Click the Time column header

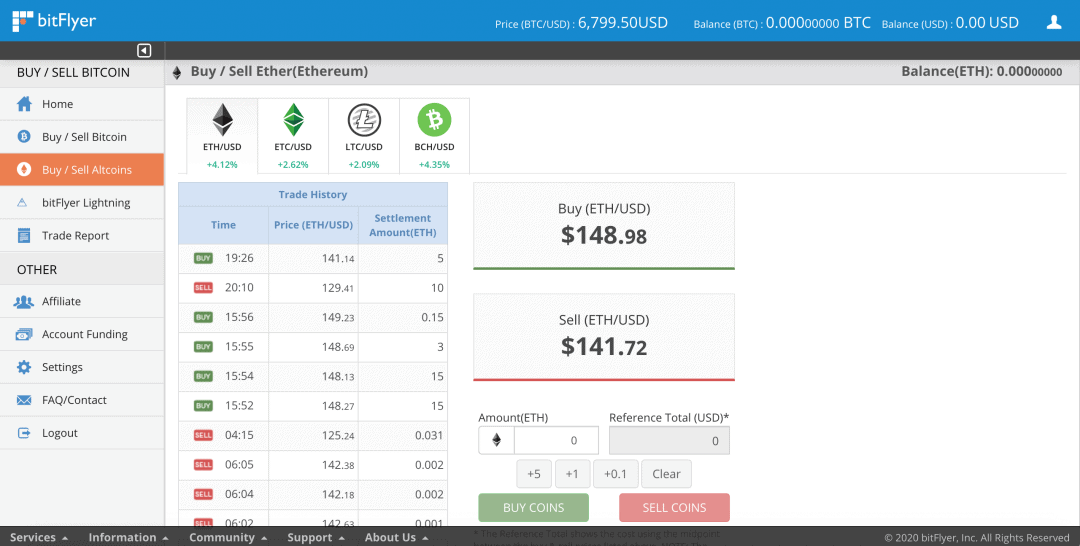223,225
